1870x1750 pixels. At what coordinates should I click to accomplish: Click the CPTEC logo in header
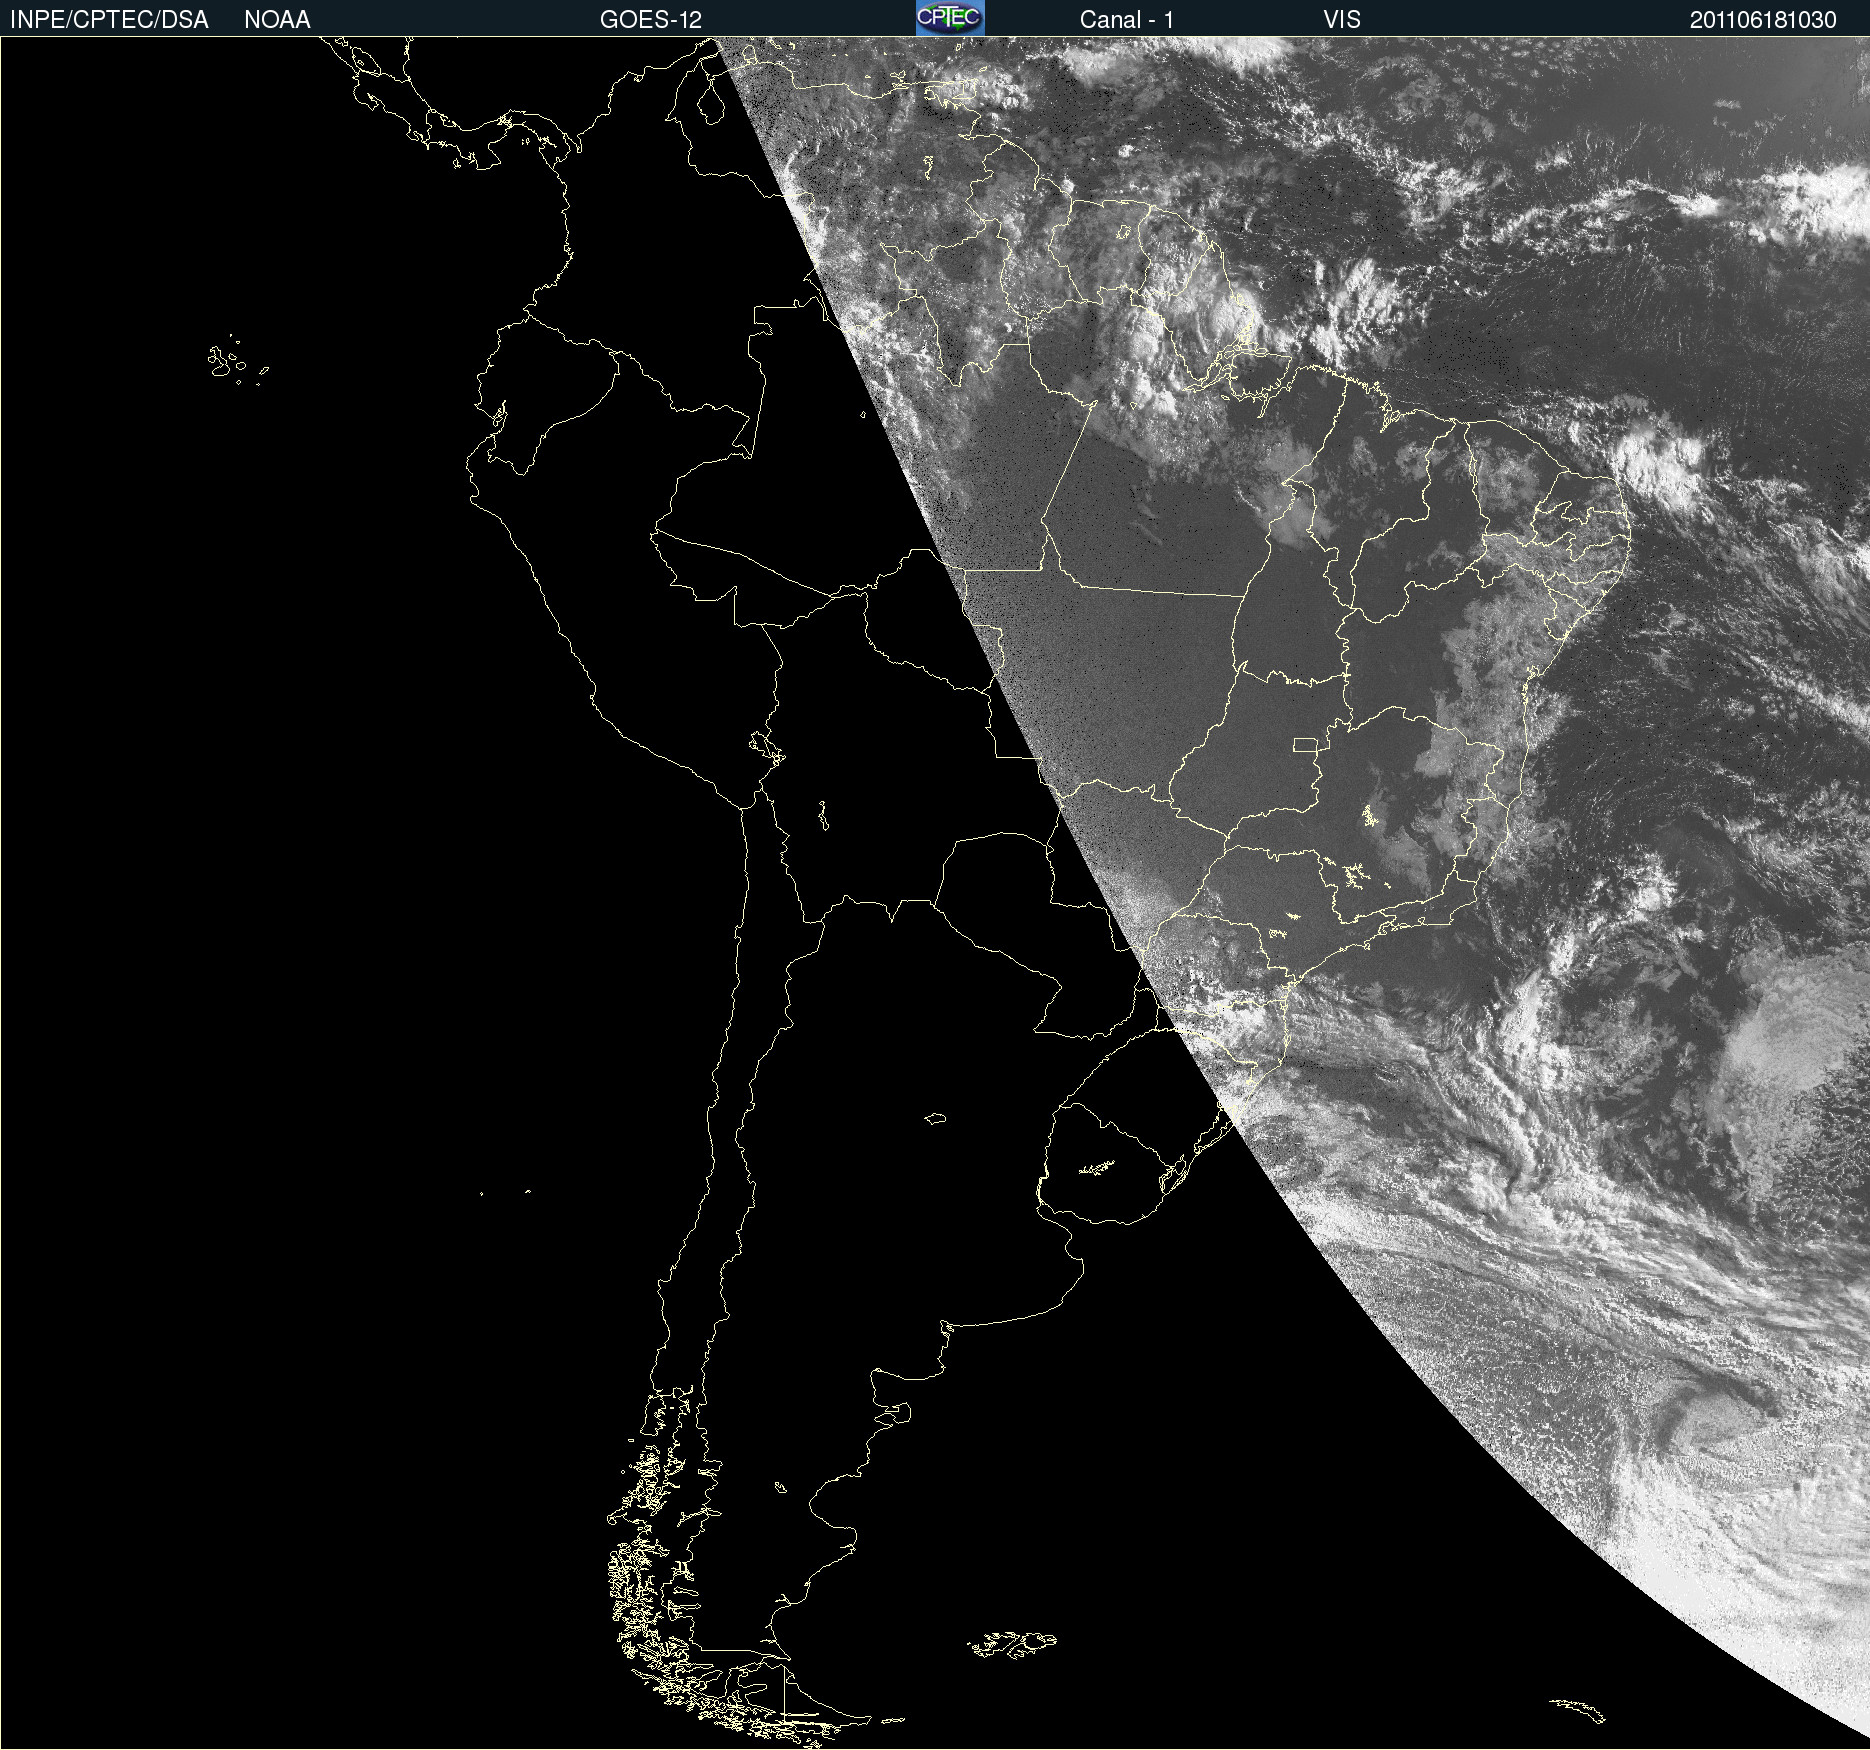coord(950,18)
